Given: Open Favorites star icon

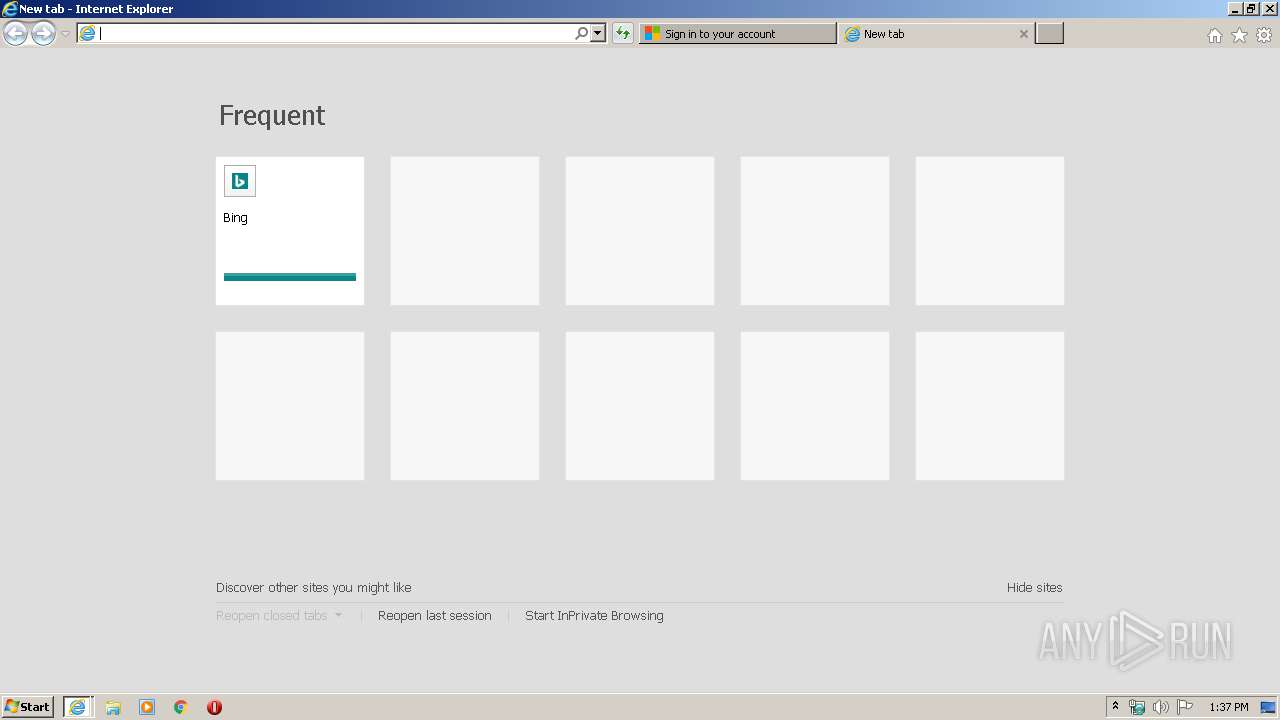Looking at the screenshot, I should click(x=1239, y=35).
